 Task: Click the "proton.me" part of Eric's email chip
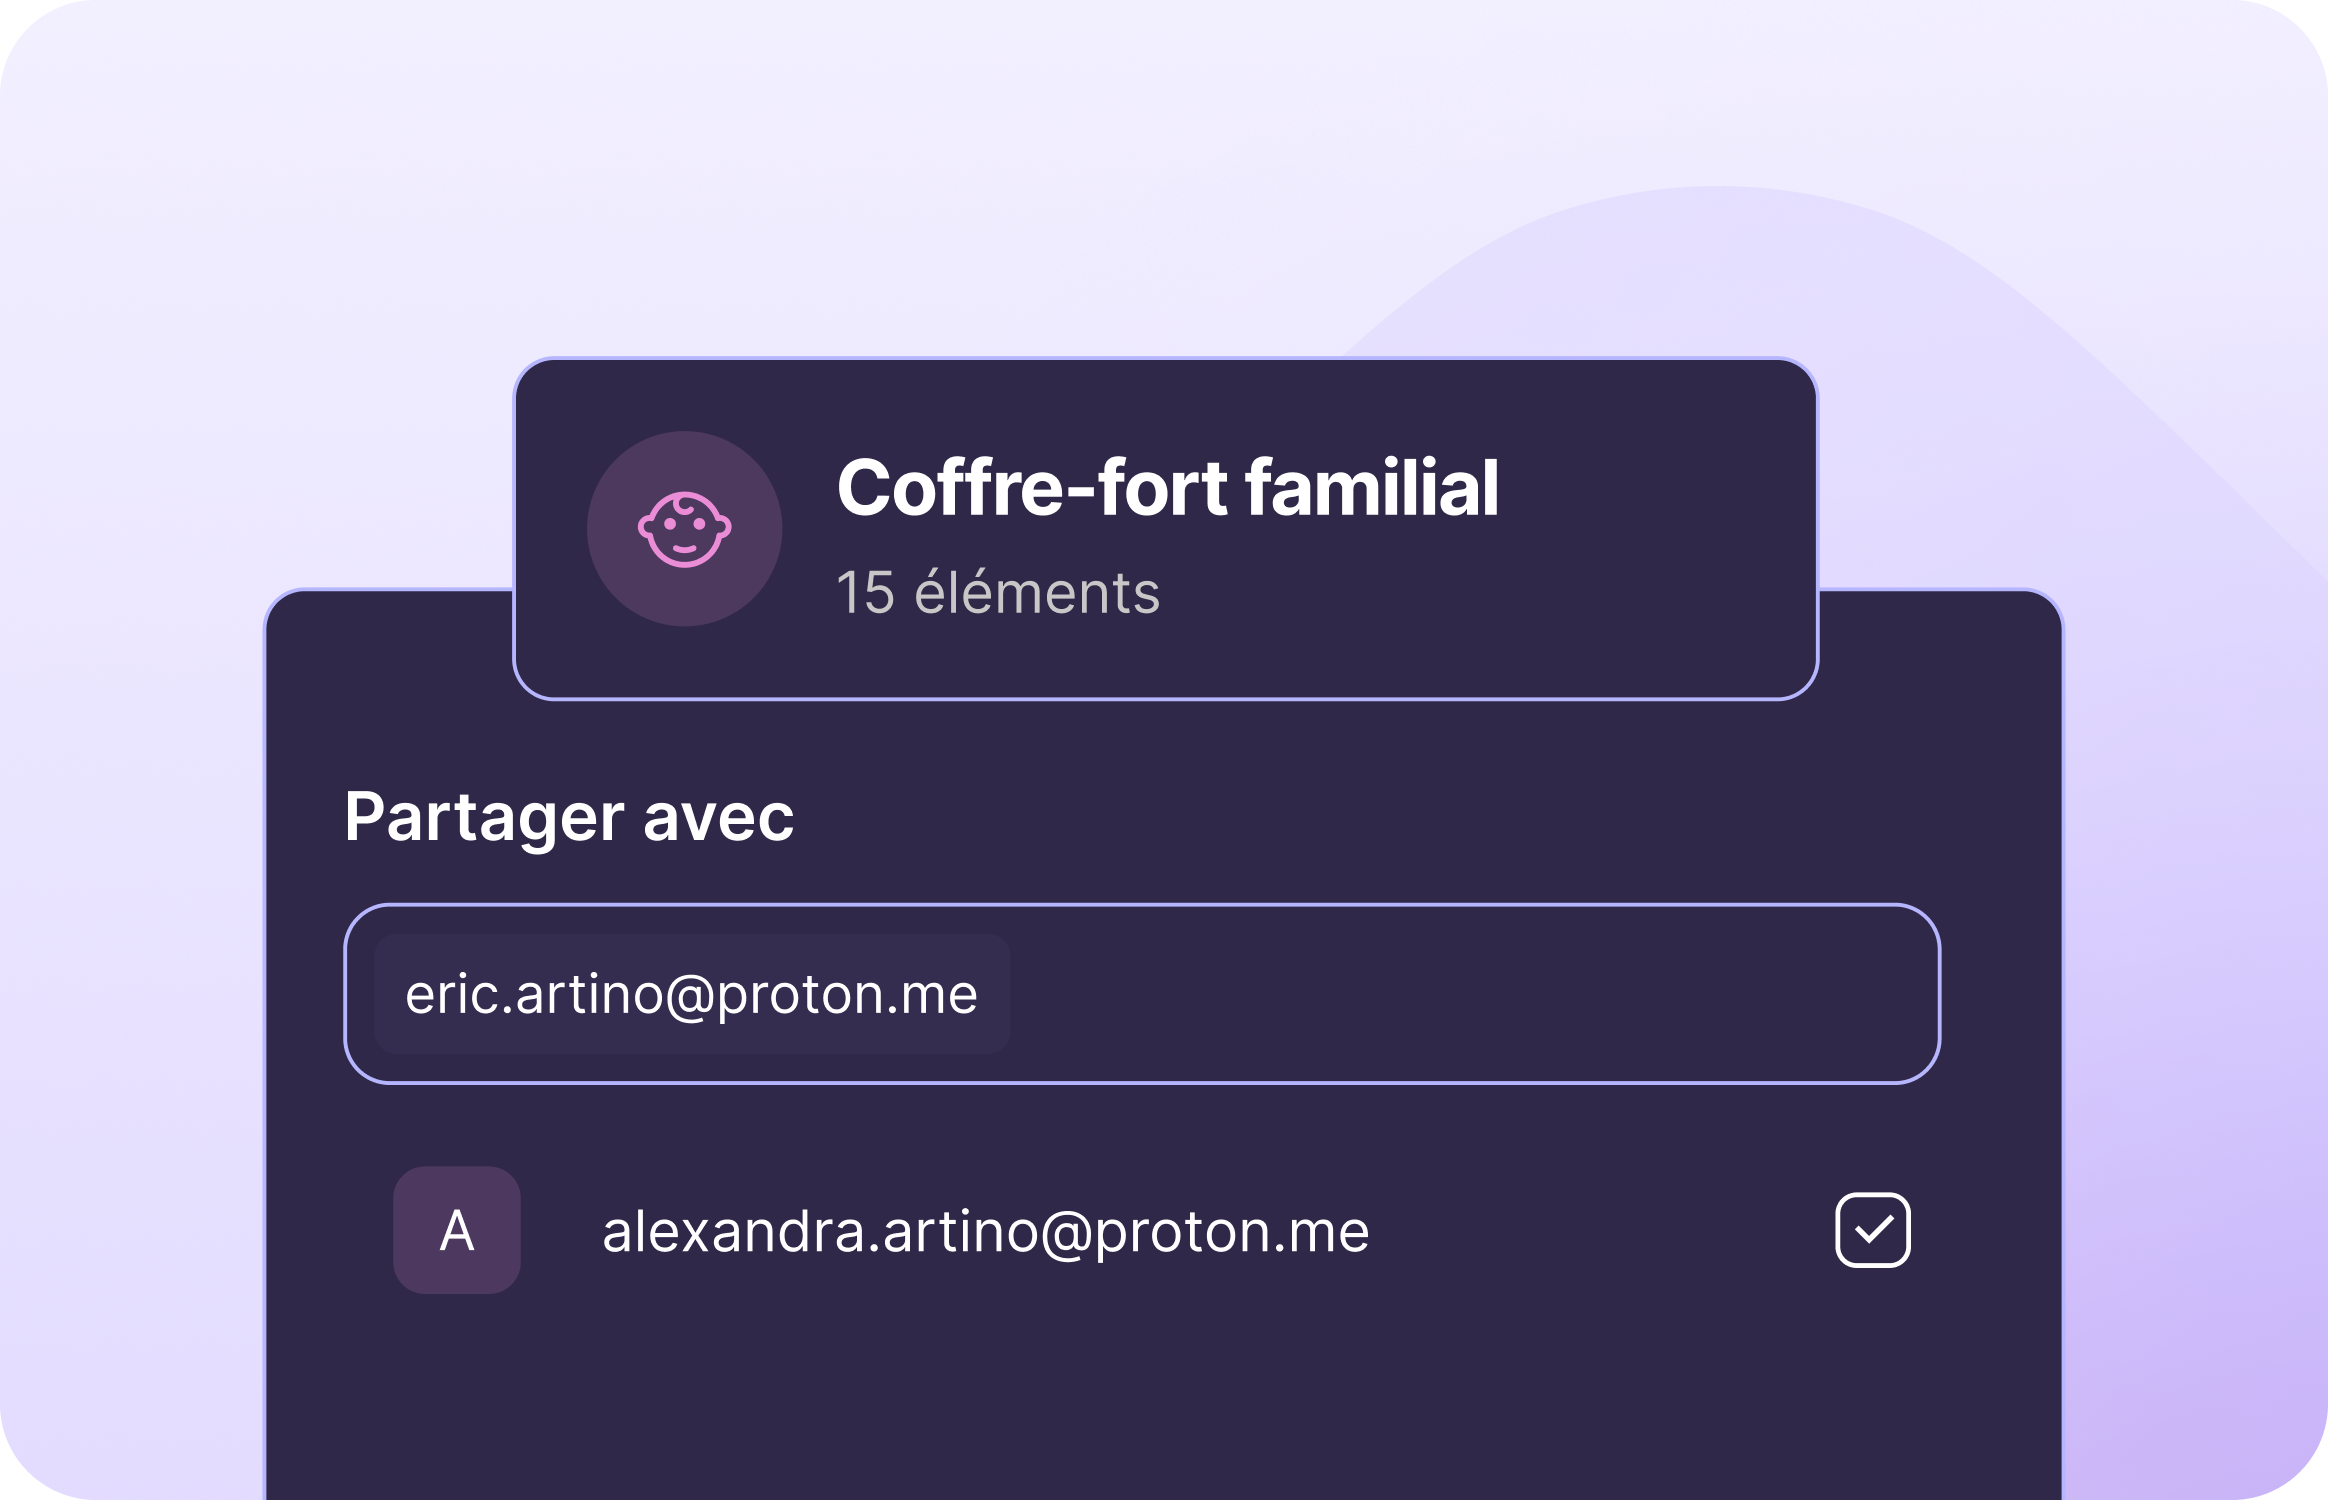pos(847,994)
